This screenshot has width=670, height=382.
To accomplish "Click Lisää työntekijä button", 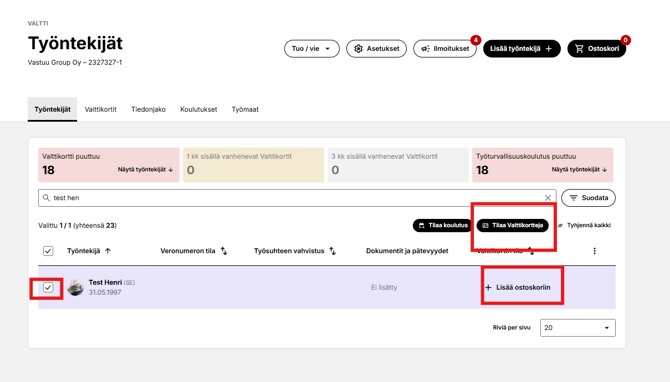I will 521,49.
